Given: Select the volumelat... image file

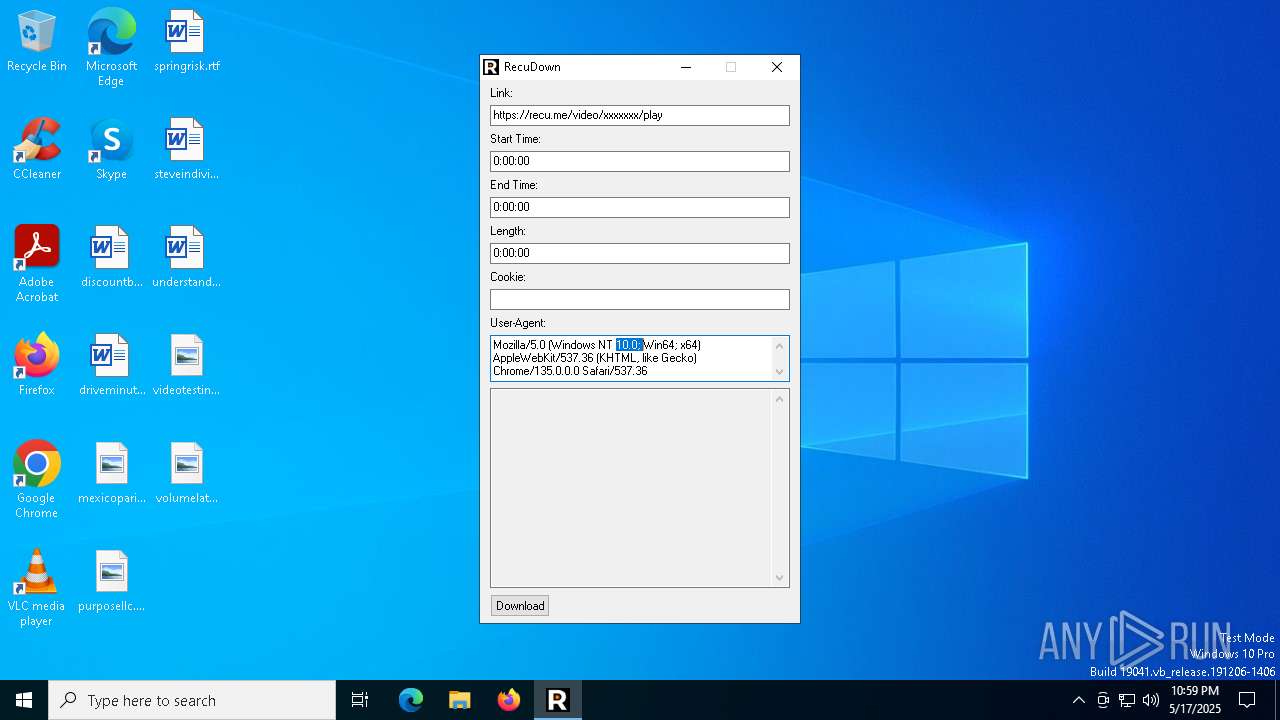Looking at the screenshot, I should point(186,474).
